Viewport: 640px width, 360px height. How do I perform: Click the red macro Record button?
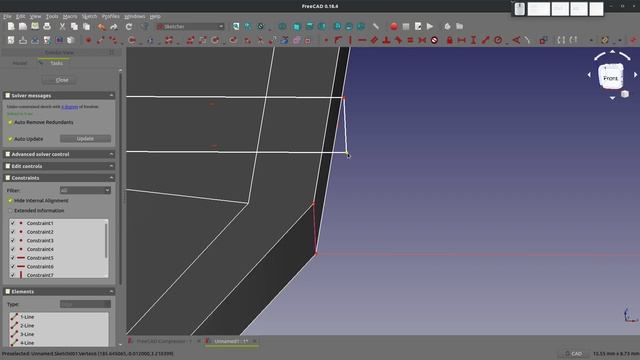393,27
